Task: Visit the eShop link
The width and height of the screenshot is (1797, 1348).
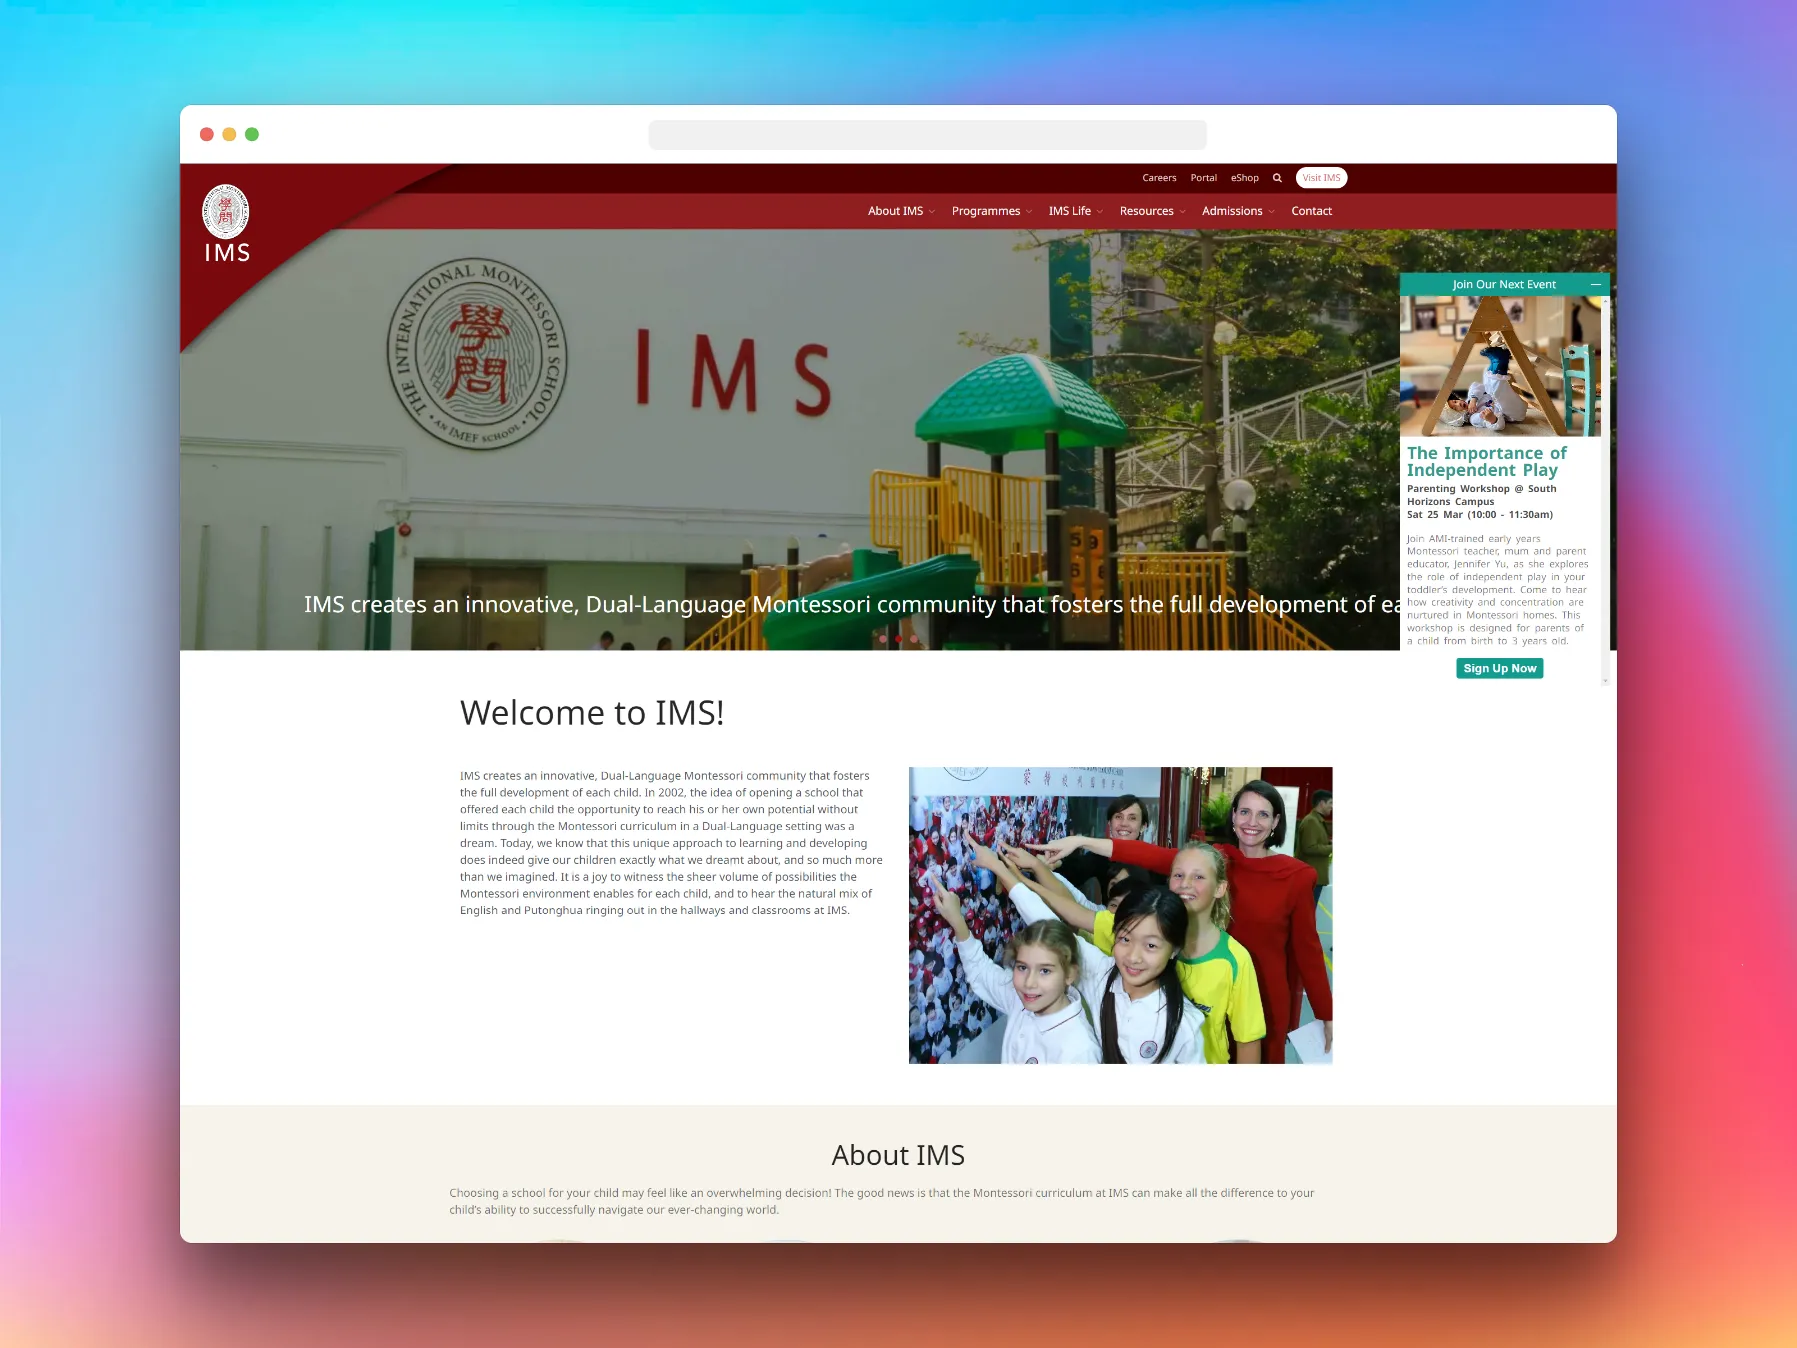Action: click(x=1244, y=178)
